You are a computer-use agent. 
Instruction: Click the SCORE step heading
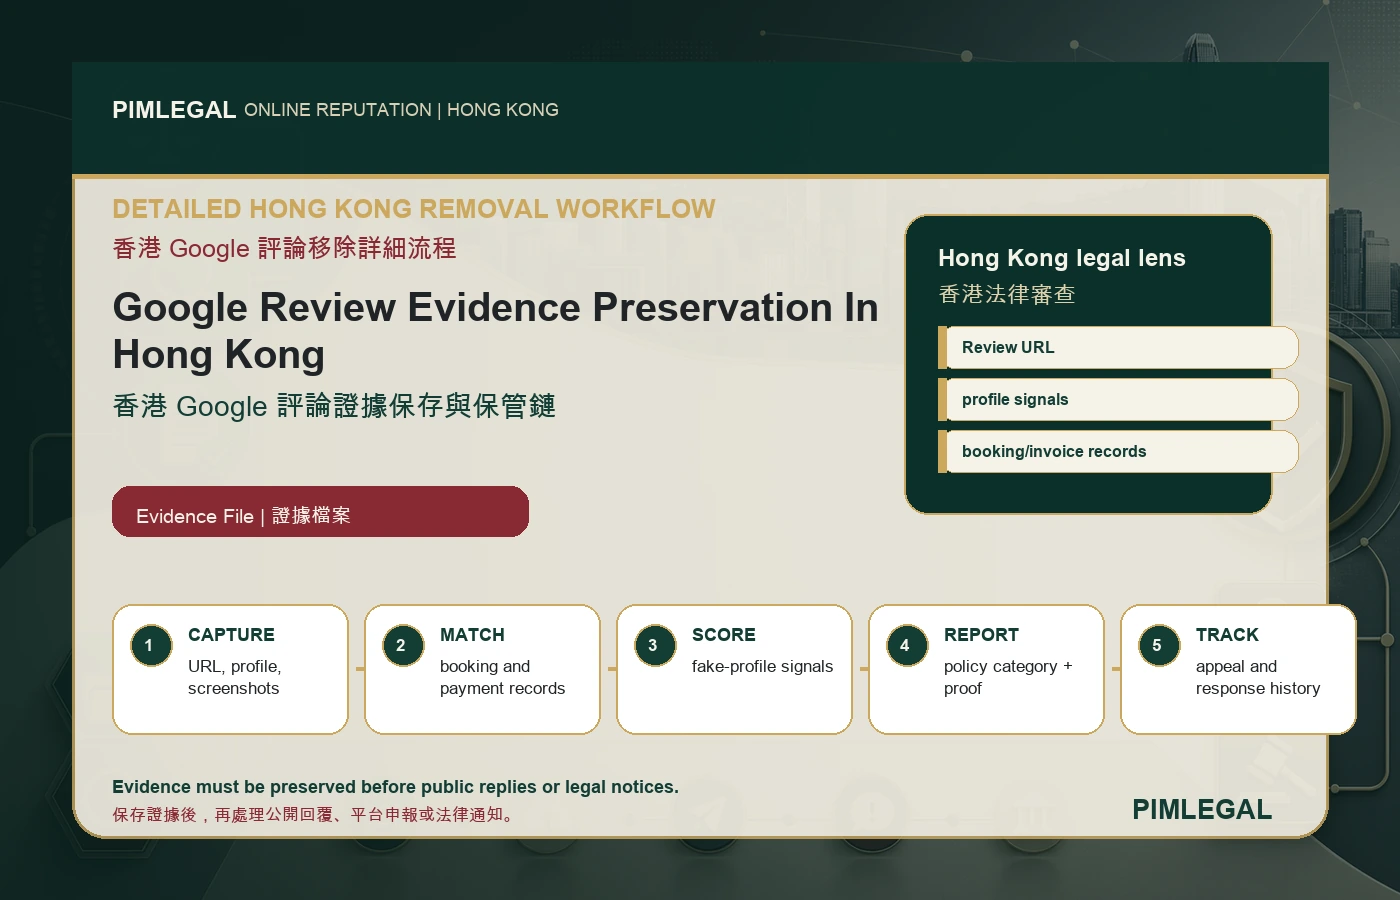[724, 635]
